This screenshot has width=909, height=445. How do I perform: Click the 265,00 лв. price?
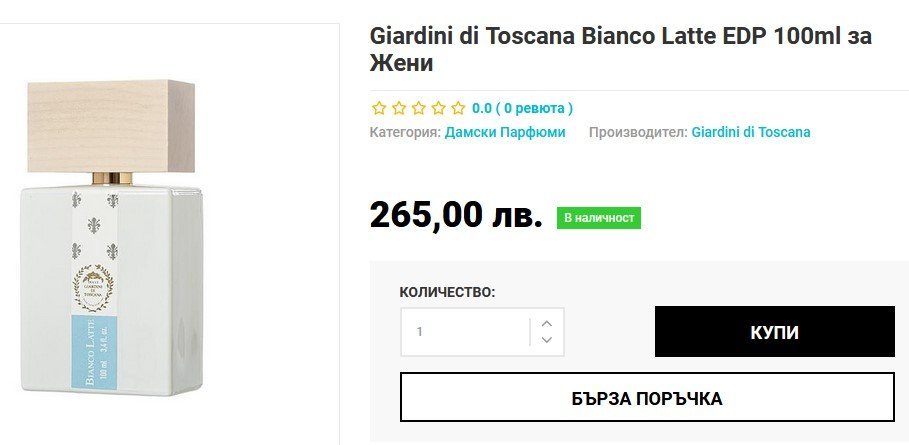coord(456,215)
